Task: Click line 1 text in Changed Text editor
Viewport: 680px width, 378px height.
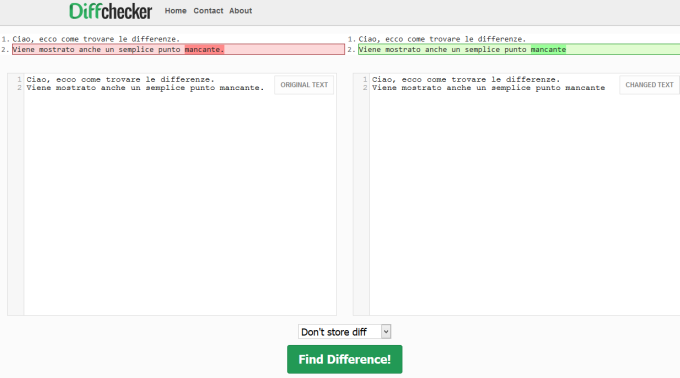Action: pyautogui.click(x=466, y=79)
